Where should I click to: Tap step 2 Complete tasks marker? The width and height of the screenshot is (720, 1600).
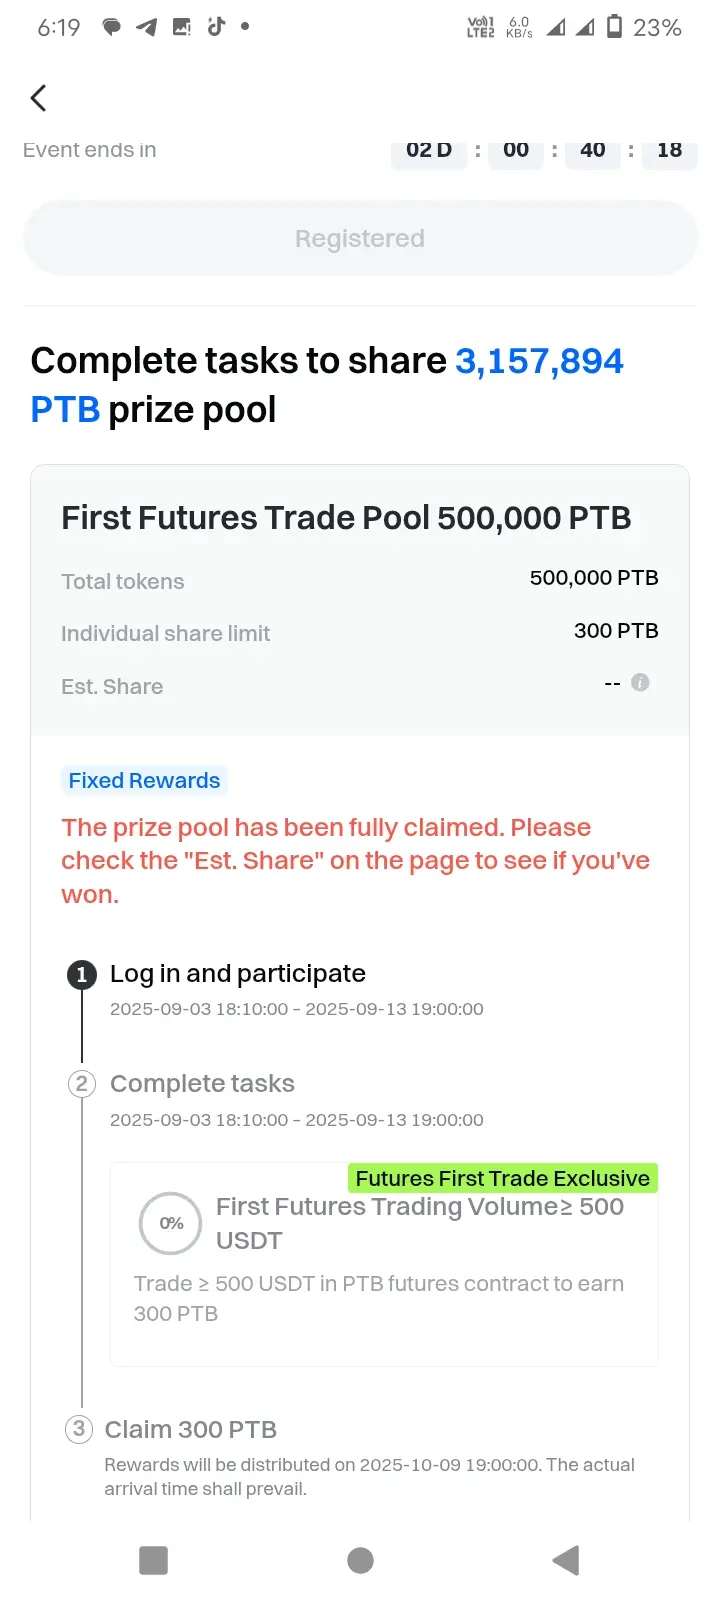coord(82,1084)
